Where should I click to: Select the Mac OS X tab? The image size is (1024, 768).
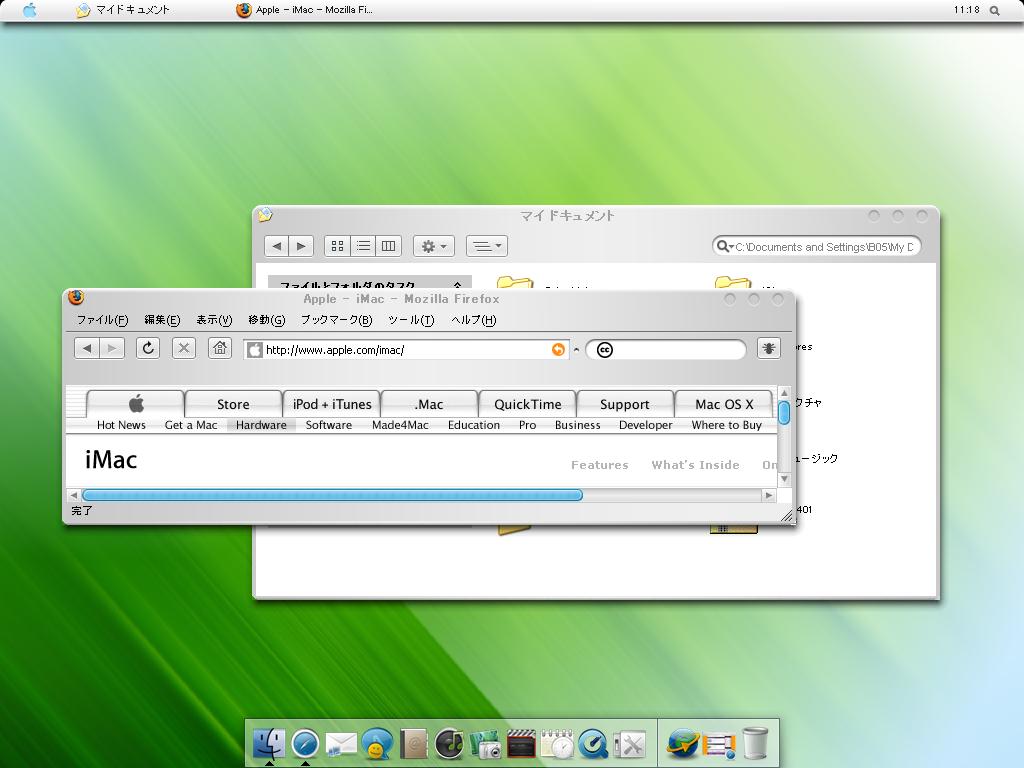tap(724, 404)
